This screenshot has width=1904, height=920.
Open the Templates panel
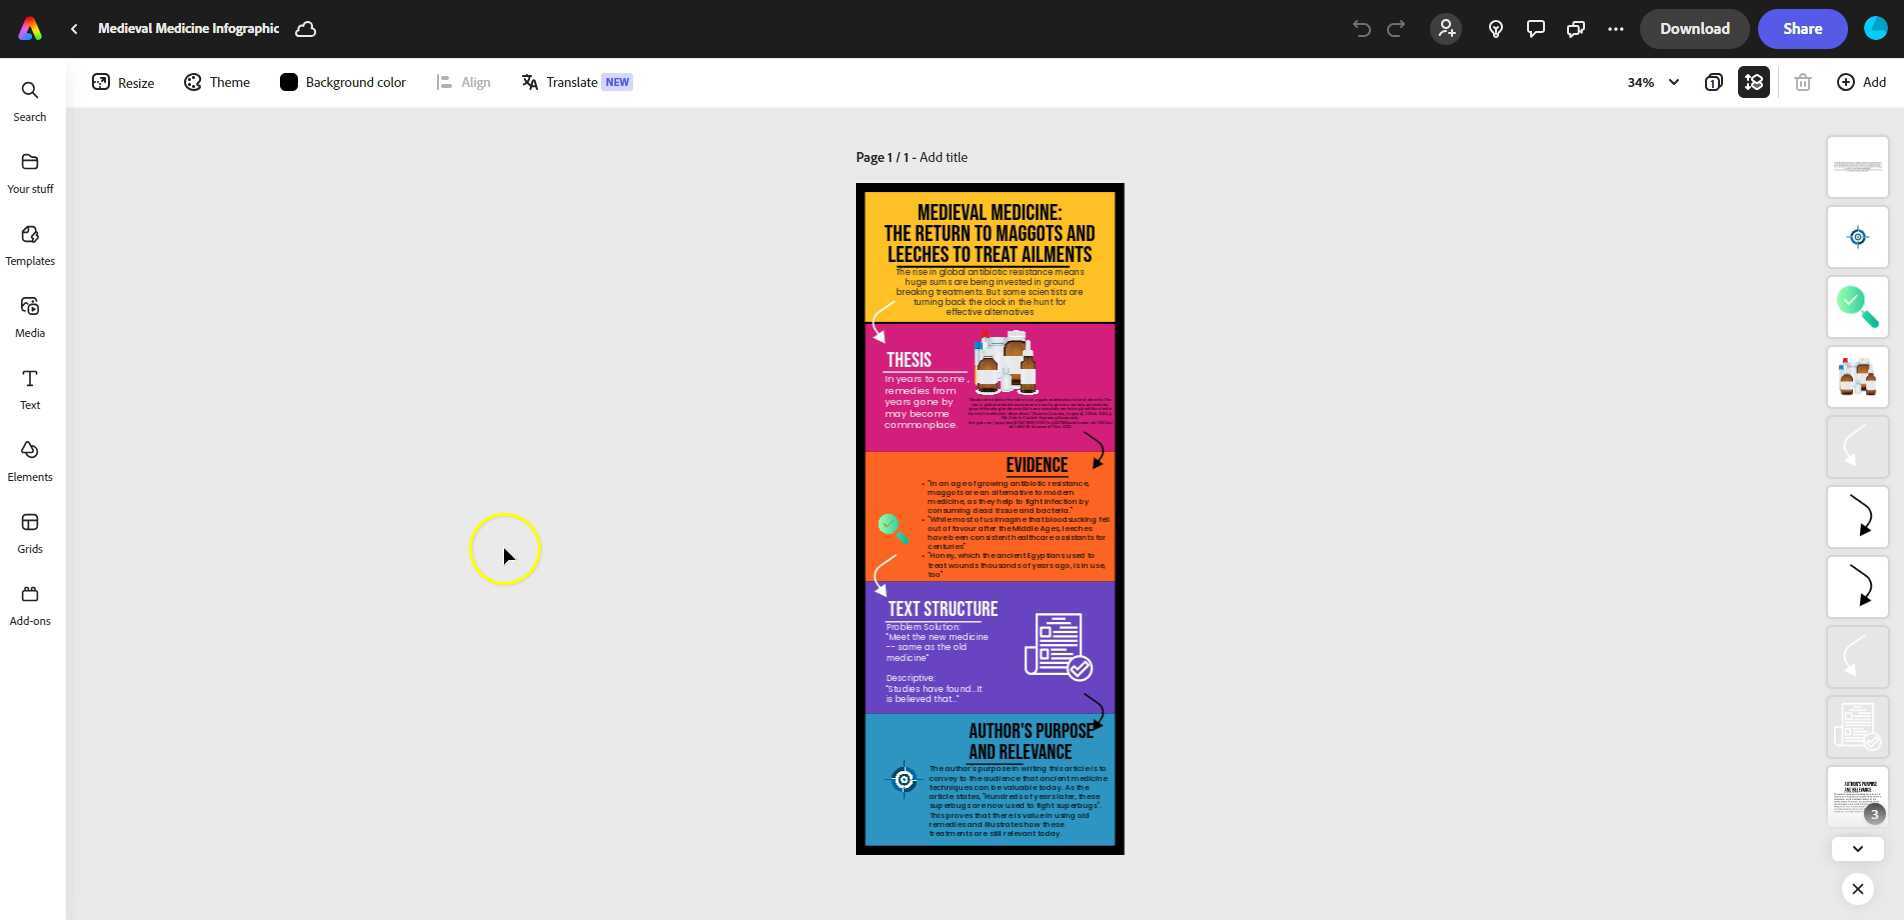29,244
